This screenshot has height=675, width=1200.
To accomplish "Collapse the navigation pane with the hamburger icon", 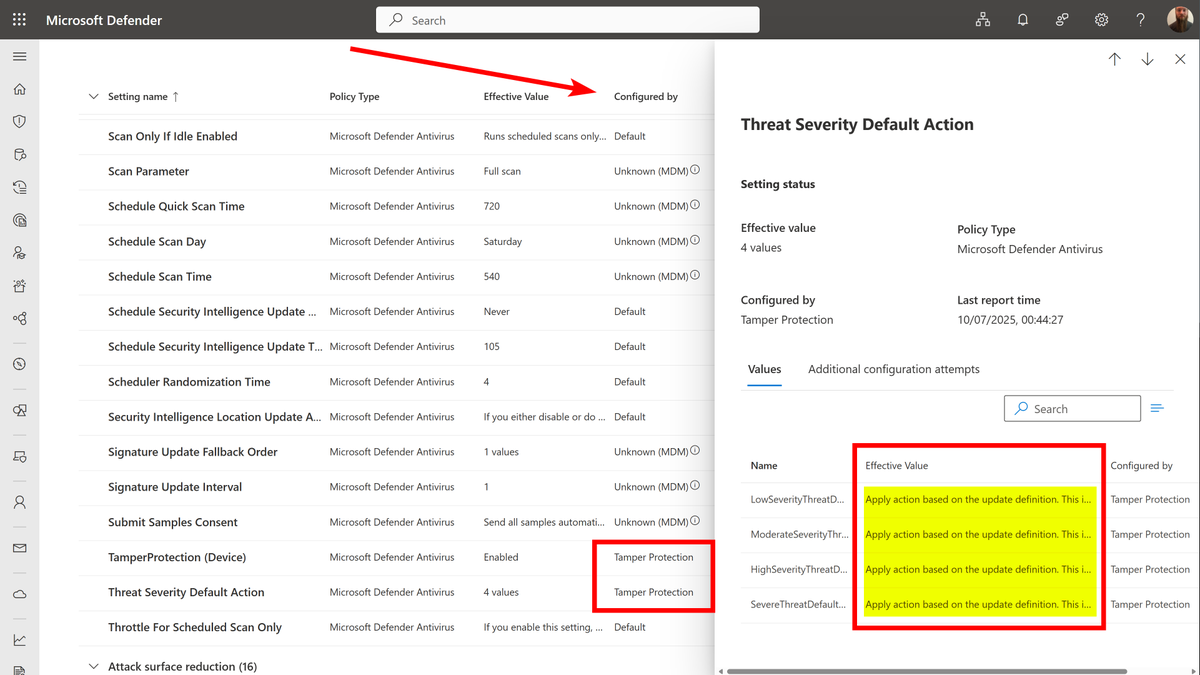I will 19,56.
